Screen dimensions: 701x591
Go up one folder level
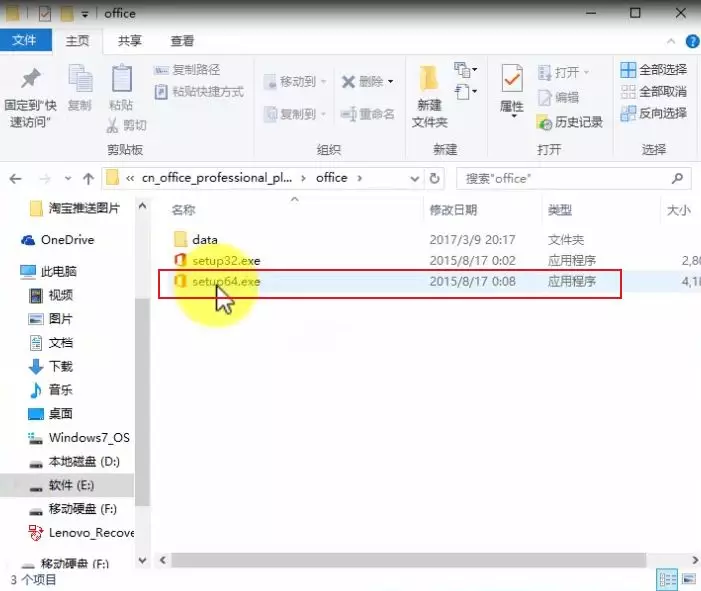[x=89, y=179]
